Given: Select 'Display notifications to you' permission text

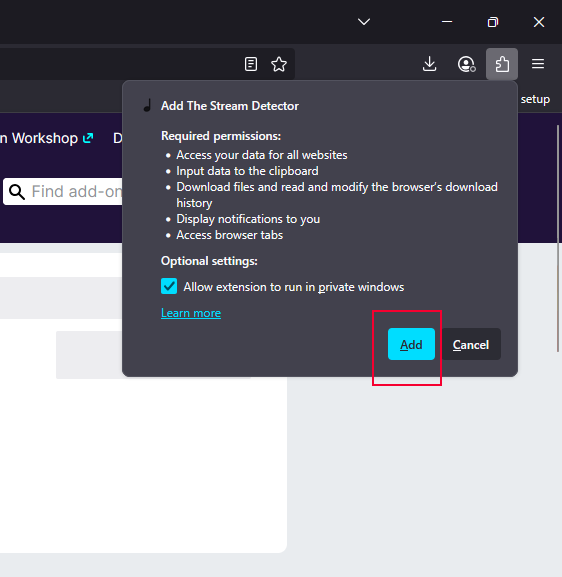Looking at the screenshot, I should click(x=248, y=219).
